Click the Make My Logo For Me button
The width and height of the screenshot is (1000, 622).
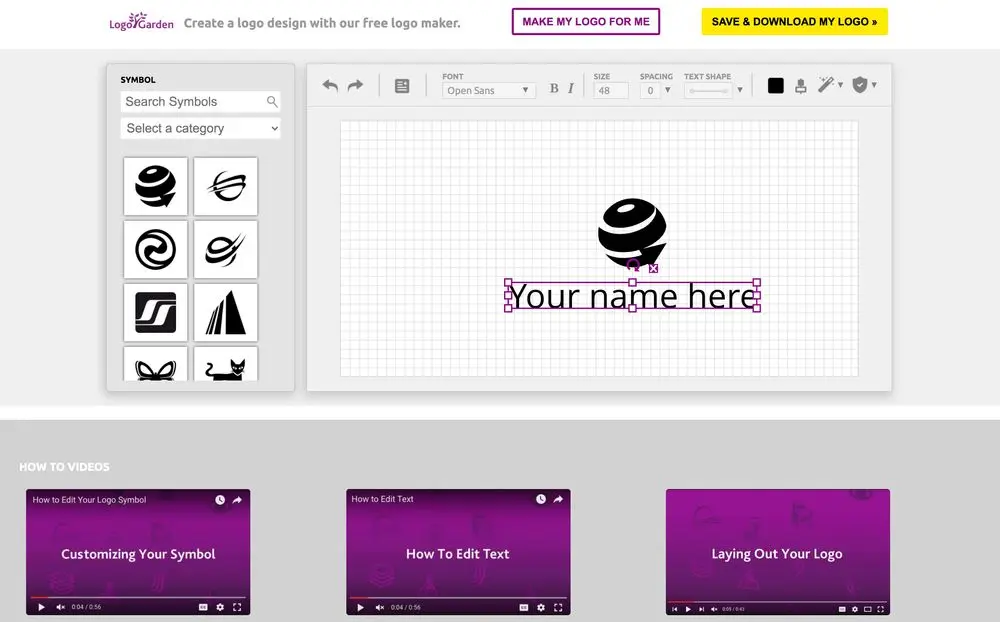click(586, 22)
